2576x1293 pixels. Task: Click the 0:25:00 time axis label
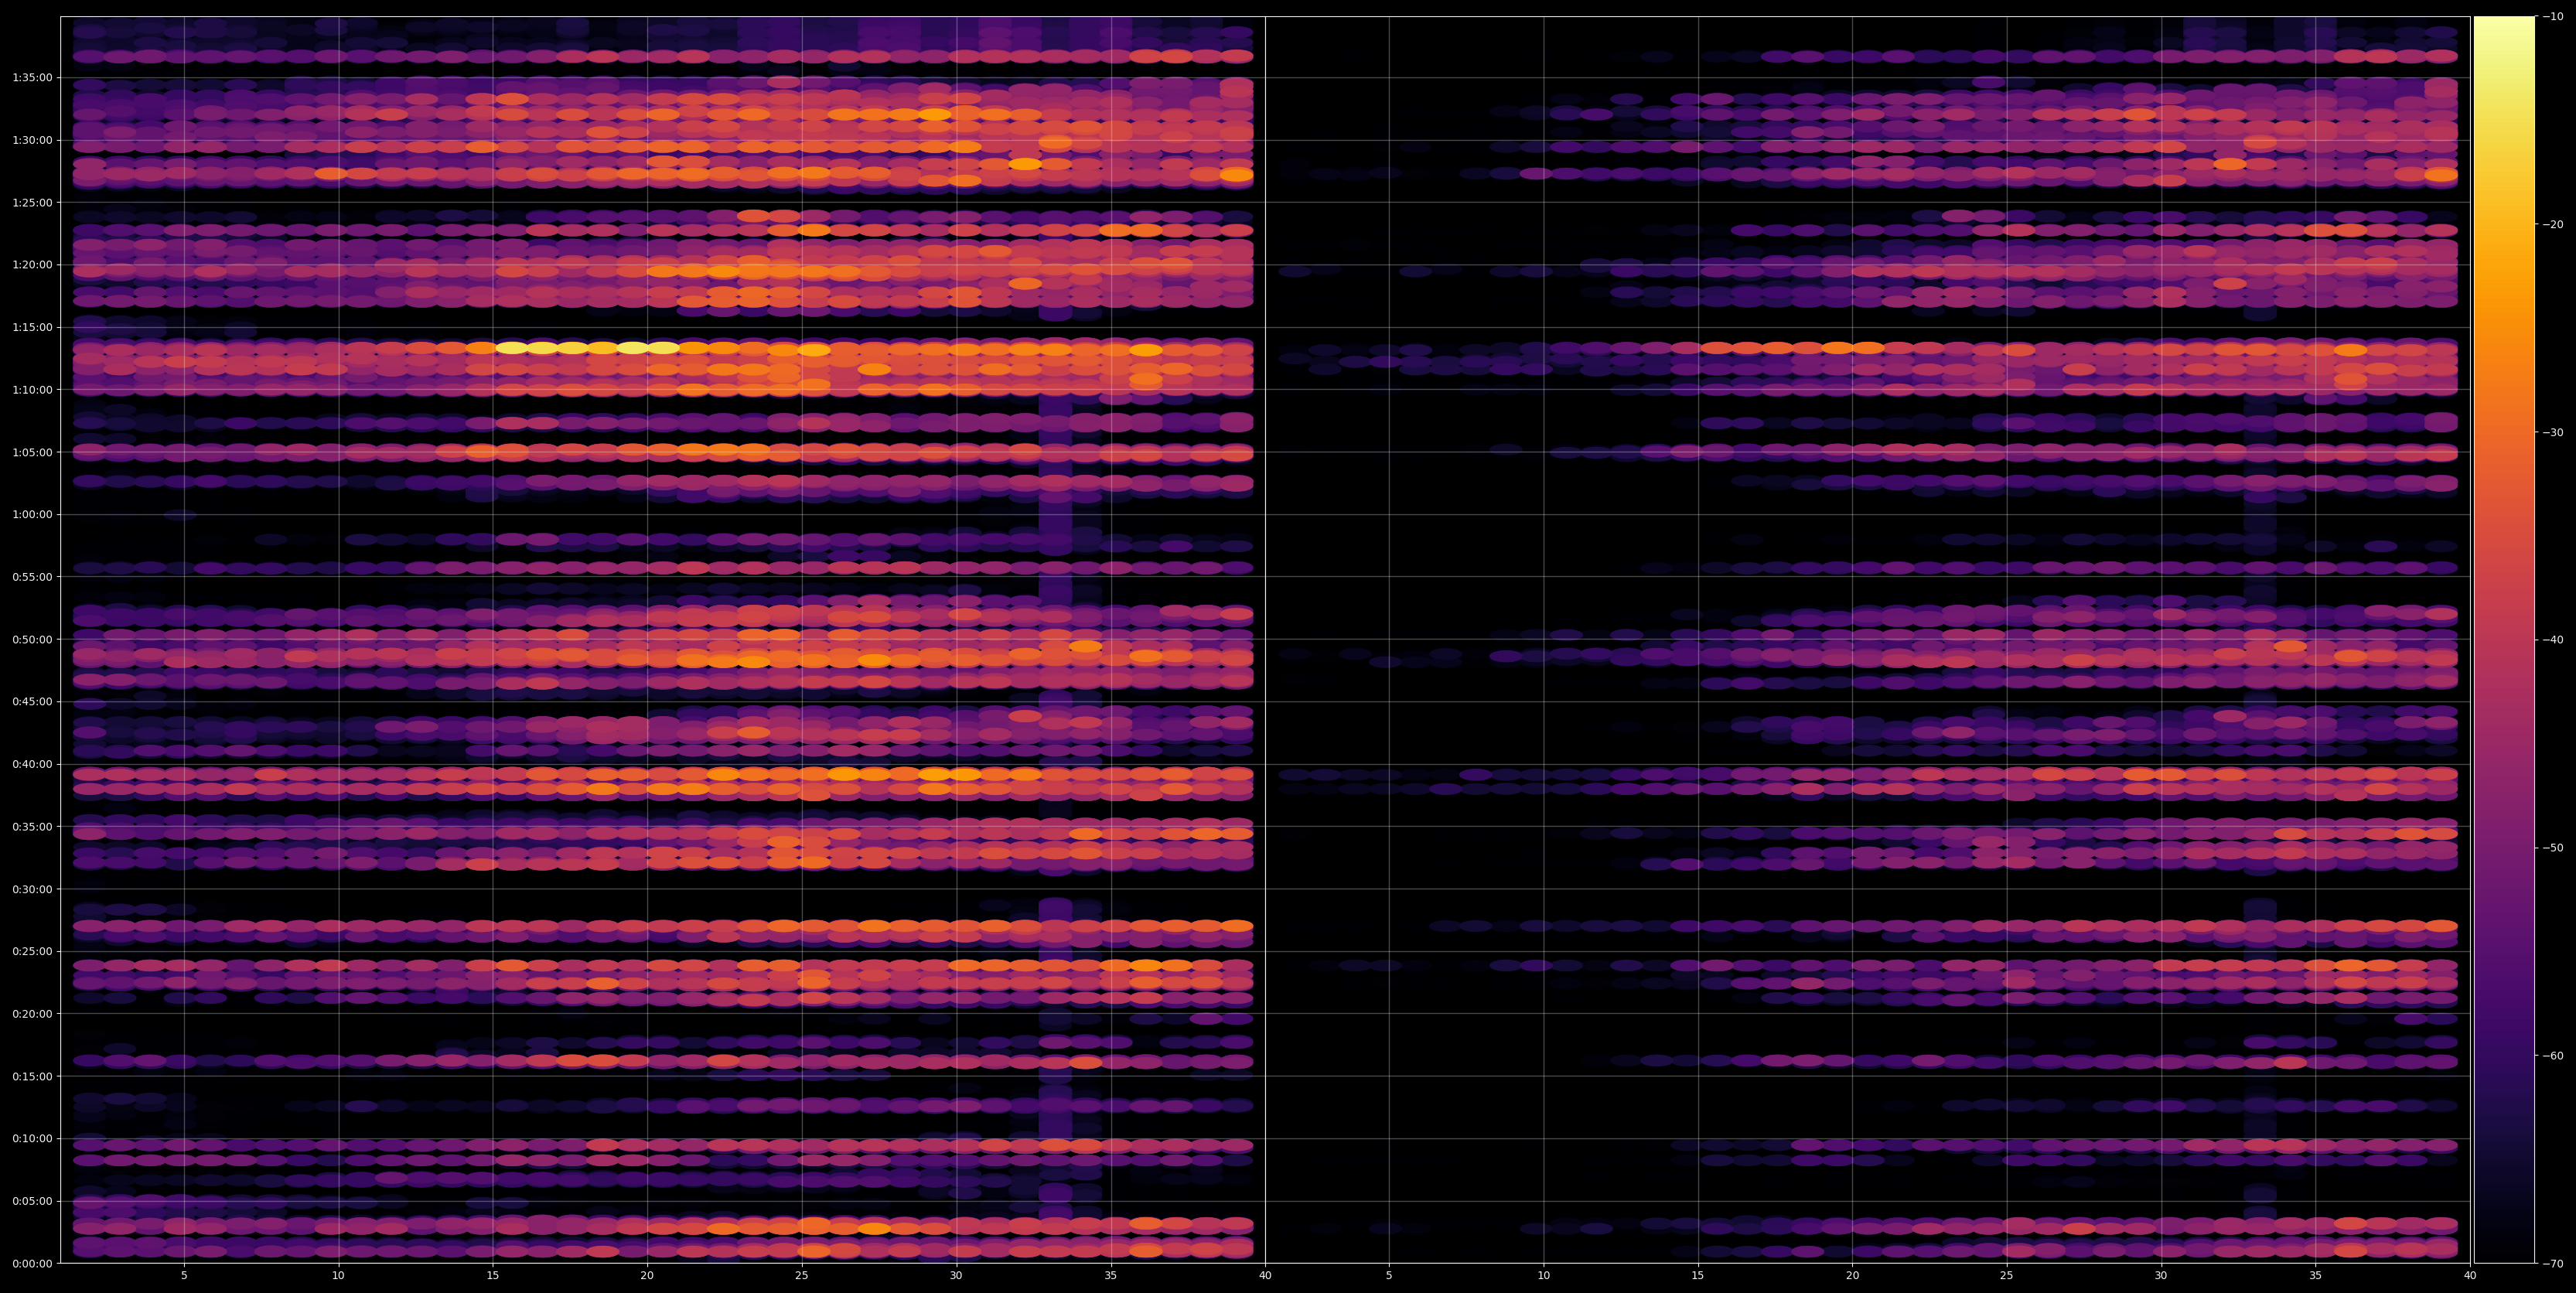(x=32, y=951)
